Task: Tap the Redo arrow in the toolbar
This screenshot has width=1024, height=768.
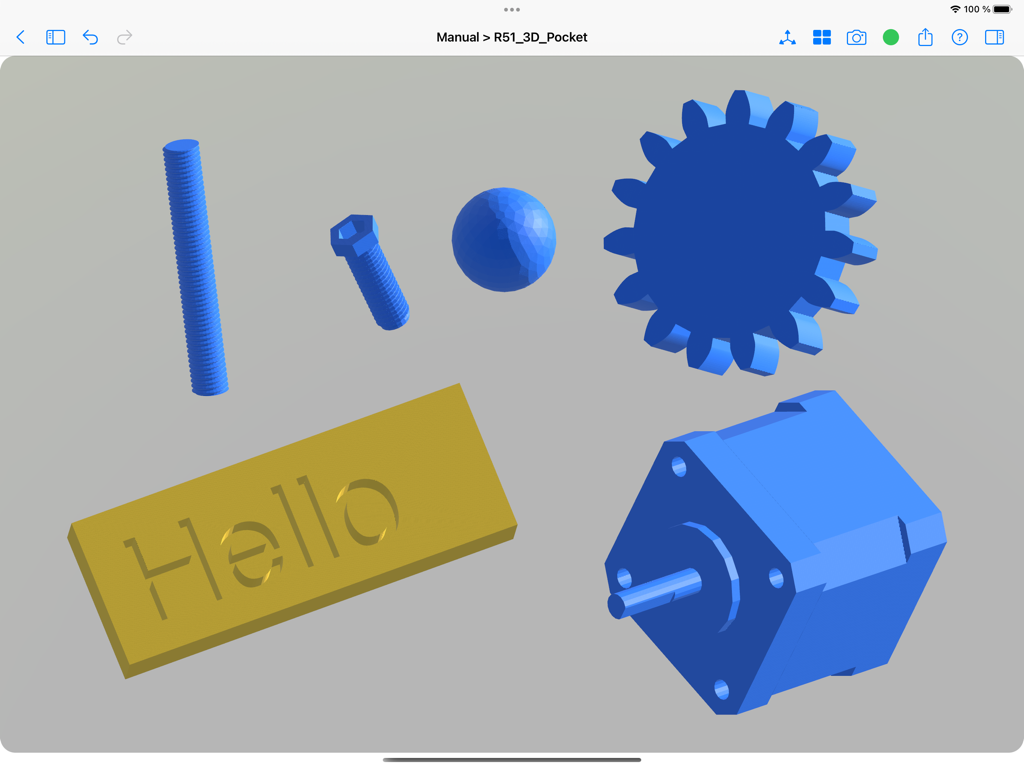Action: click(124, 37)
